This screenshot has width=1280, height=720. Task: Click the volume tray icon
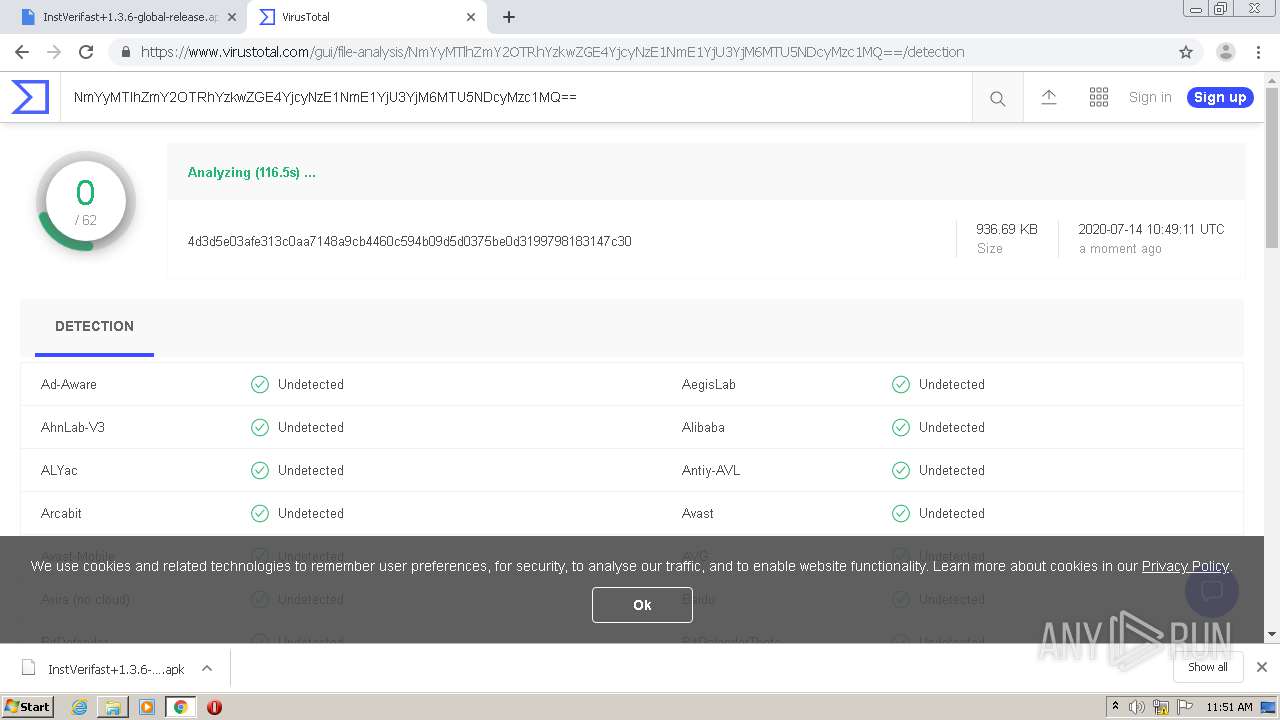point(1137,707)
